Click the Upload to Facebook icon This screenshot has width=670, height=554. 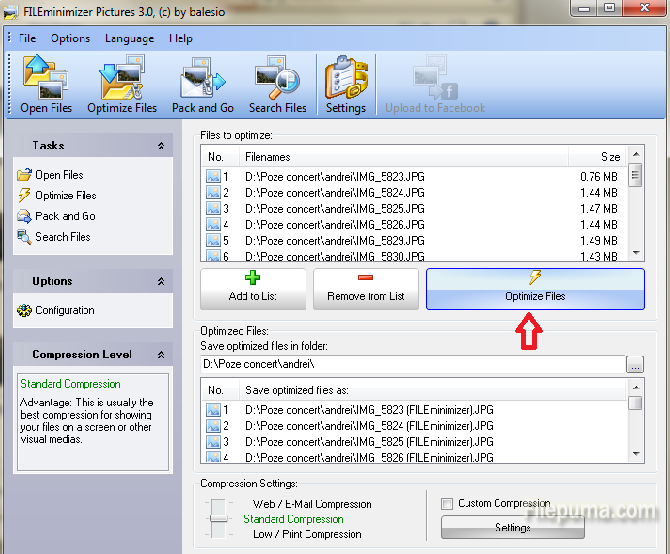pos(435,85)
